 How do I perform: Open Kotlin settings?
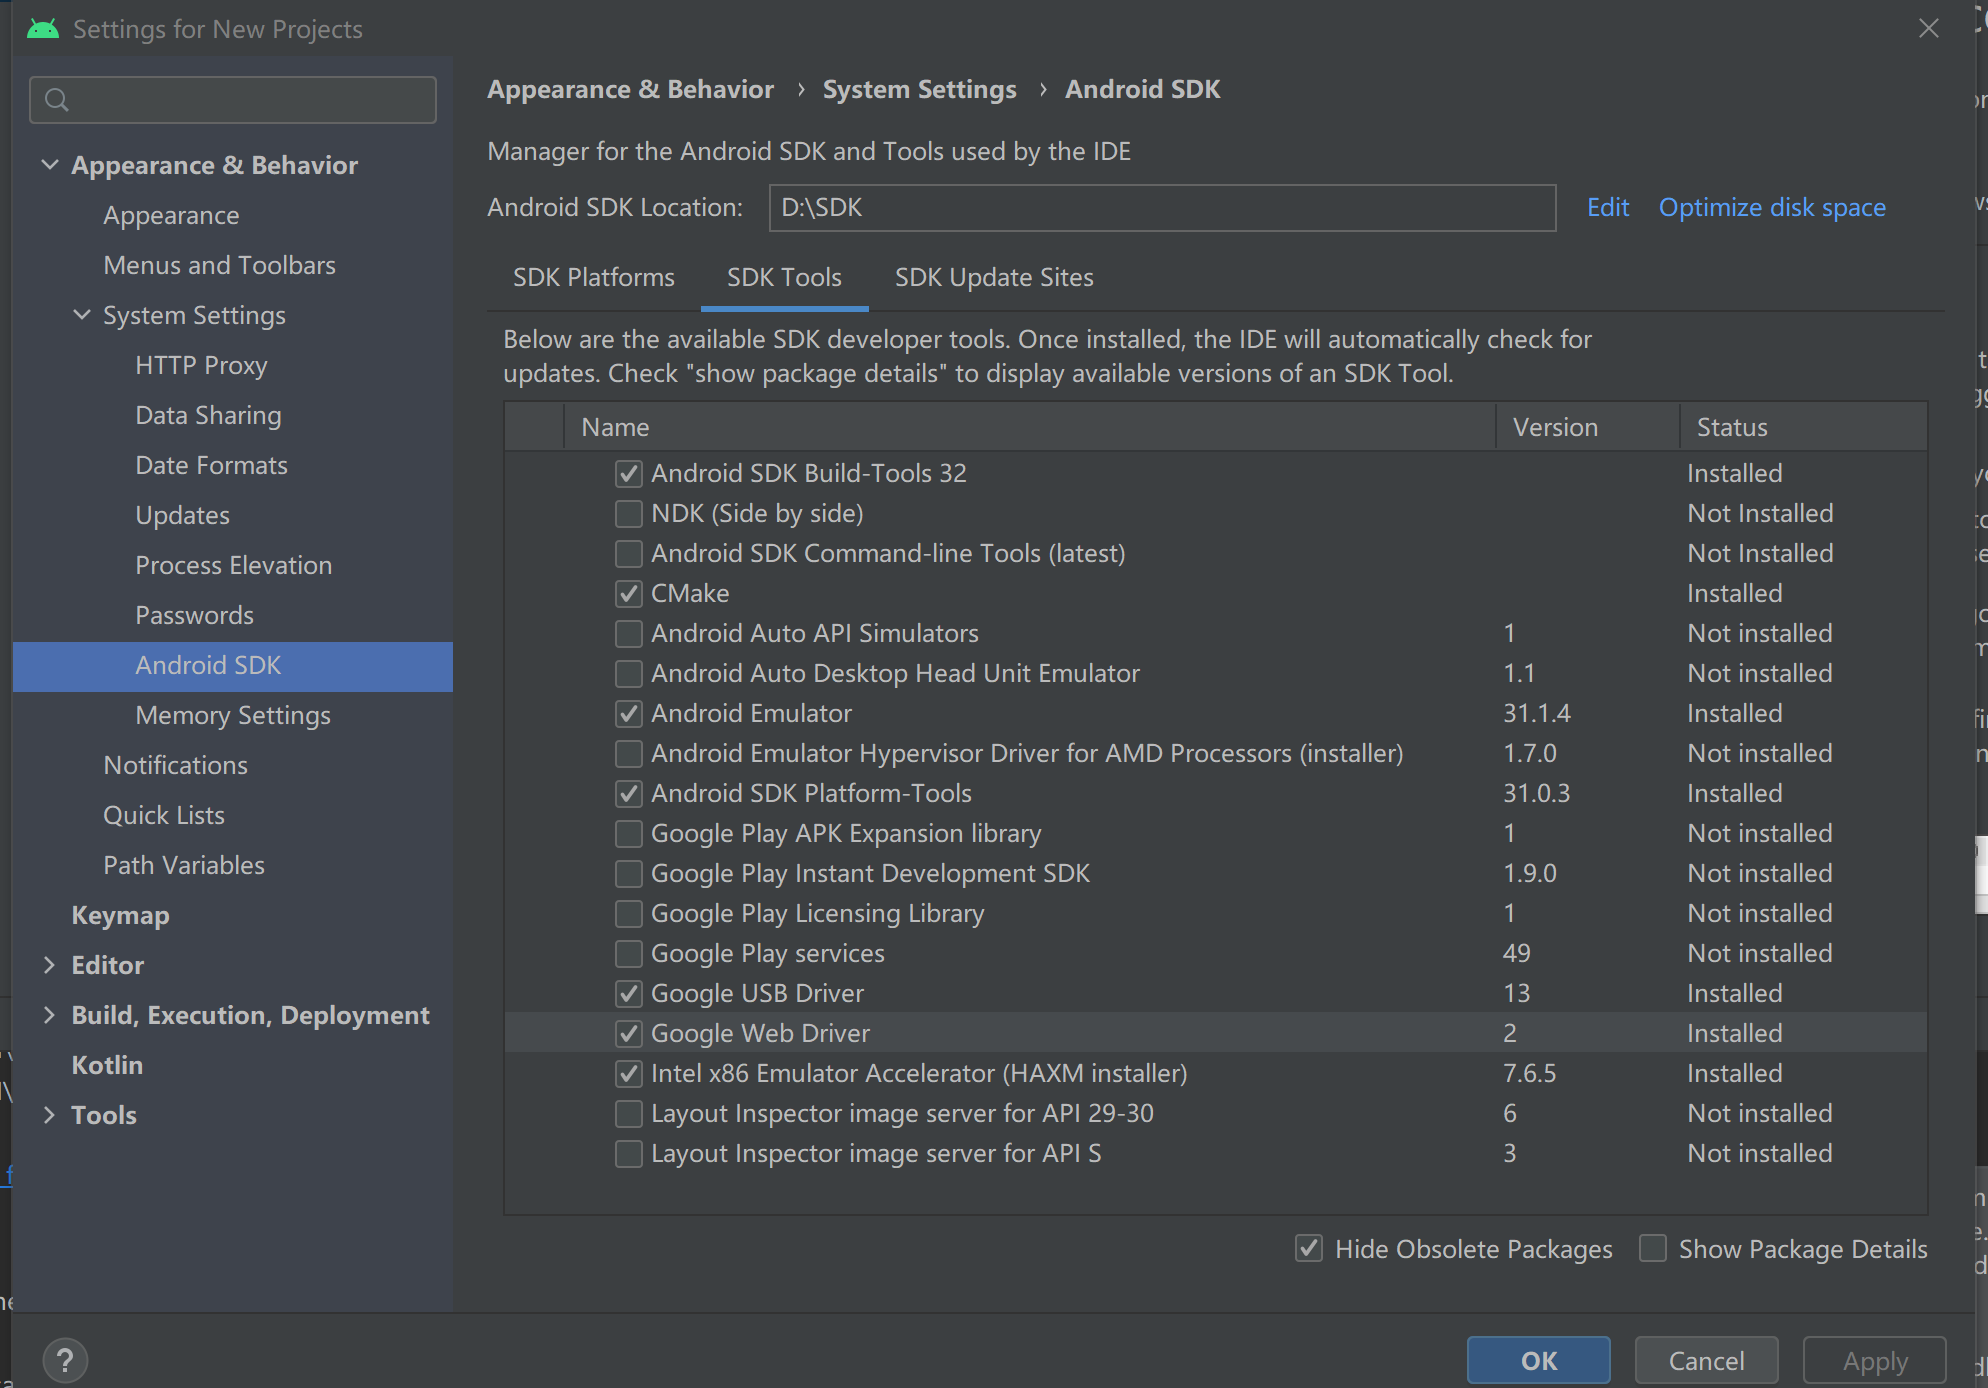click(107, 1065)
